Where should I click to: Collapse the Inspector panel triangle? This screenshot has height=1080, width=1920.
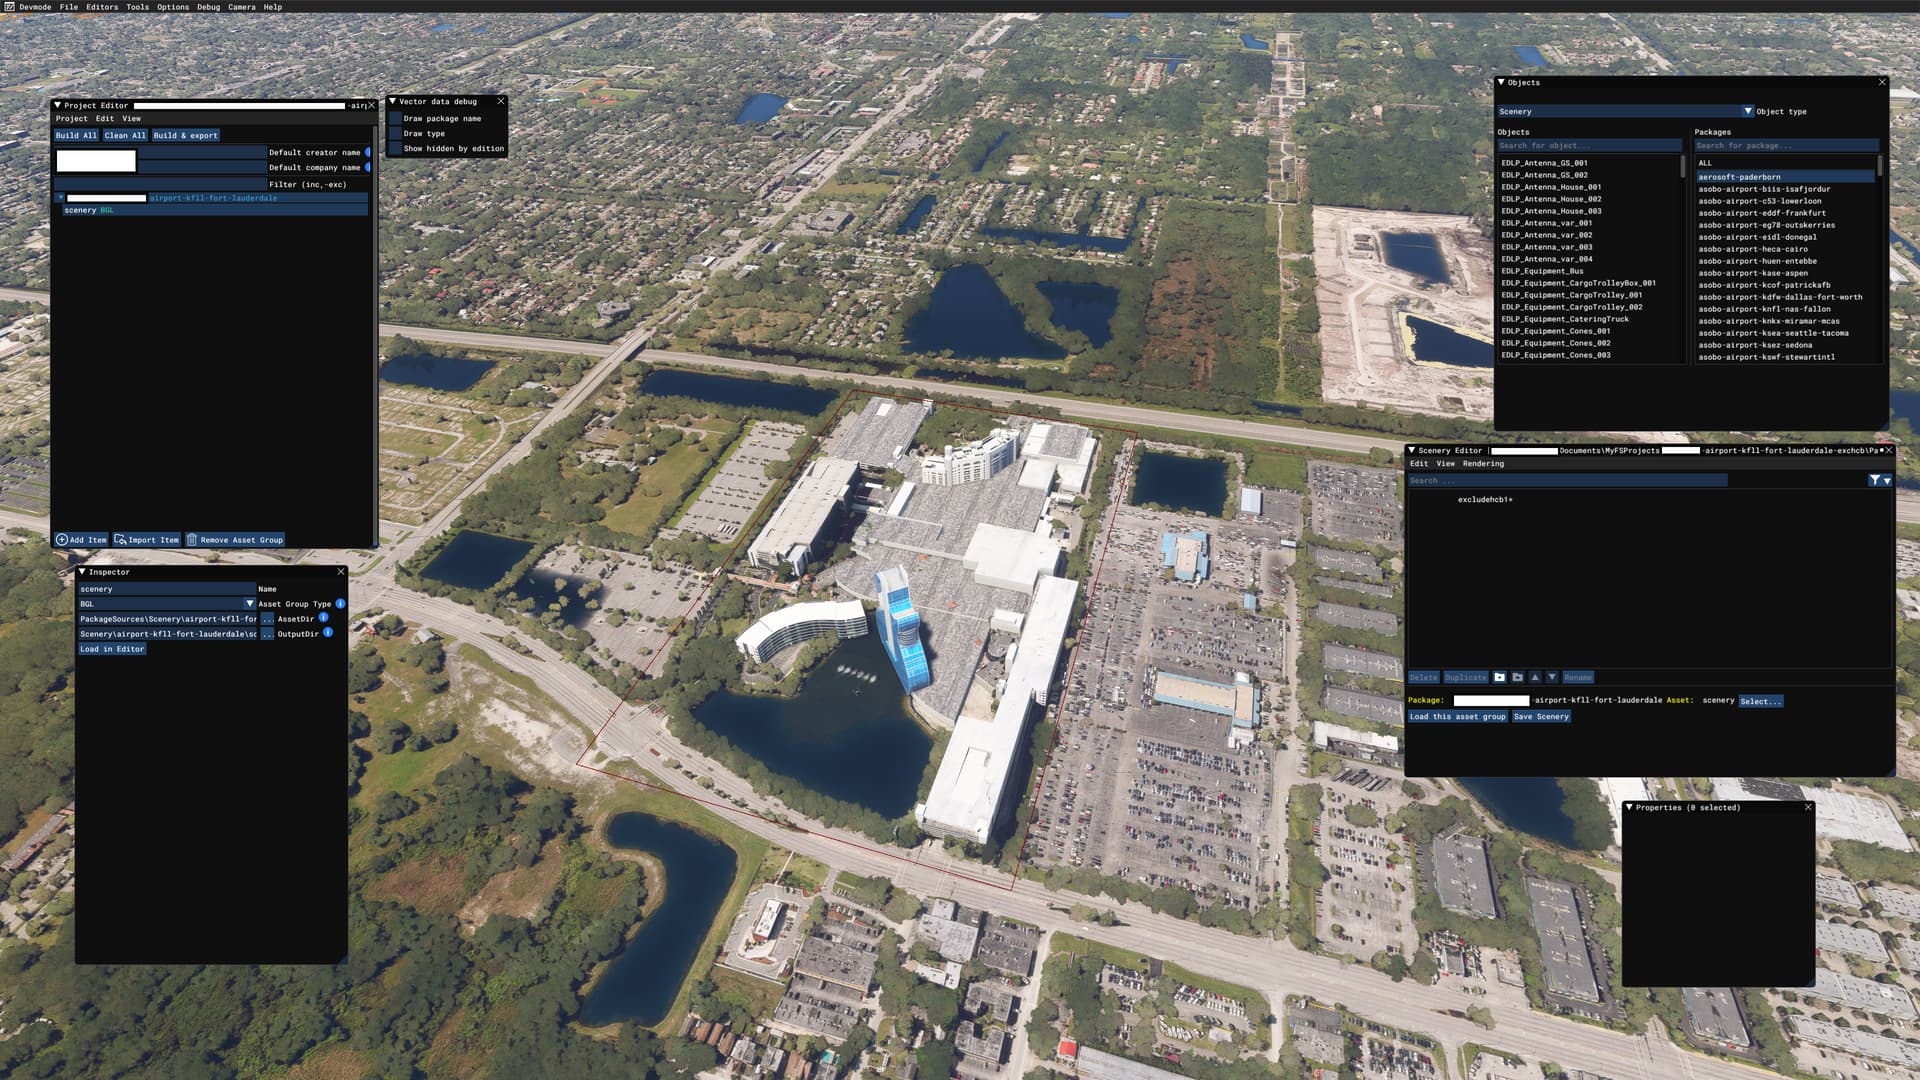(x=82, y=572)
